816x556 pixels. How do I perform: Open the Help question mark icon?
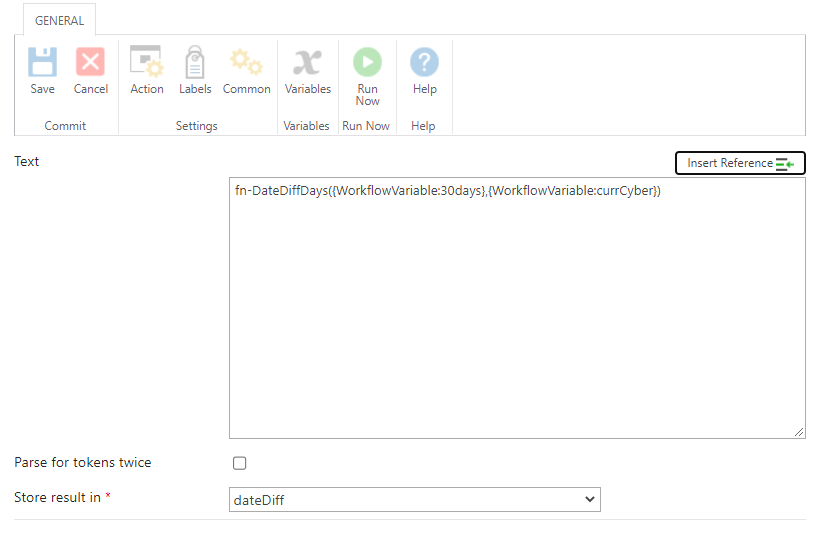[424, 62]
